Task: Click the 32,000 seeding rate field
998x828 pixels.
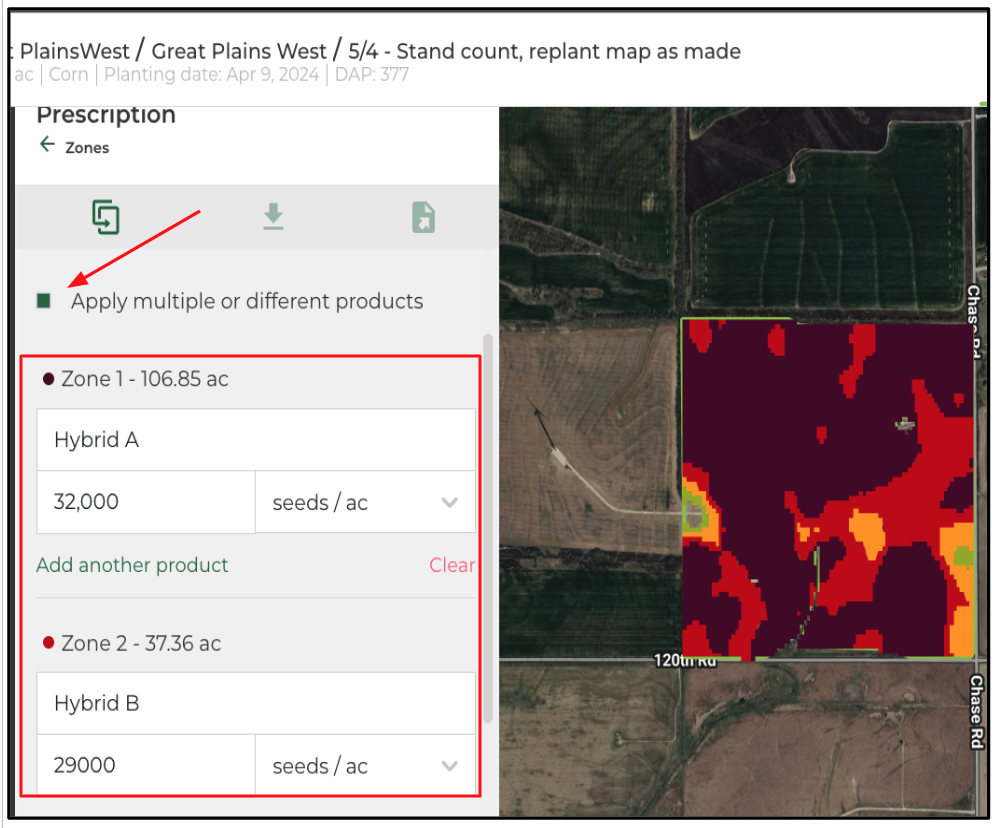Action: coord(145,502)
